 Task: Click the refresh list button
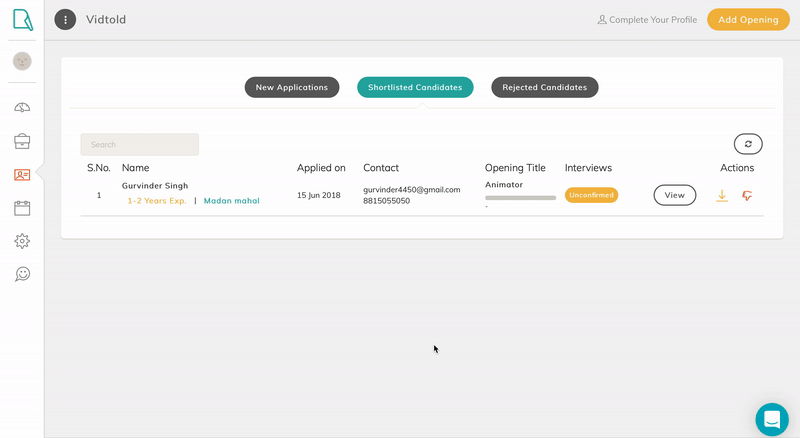point(748,144)
